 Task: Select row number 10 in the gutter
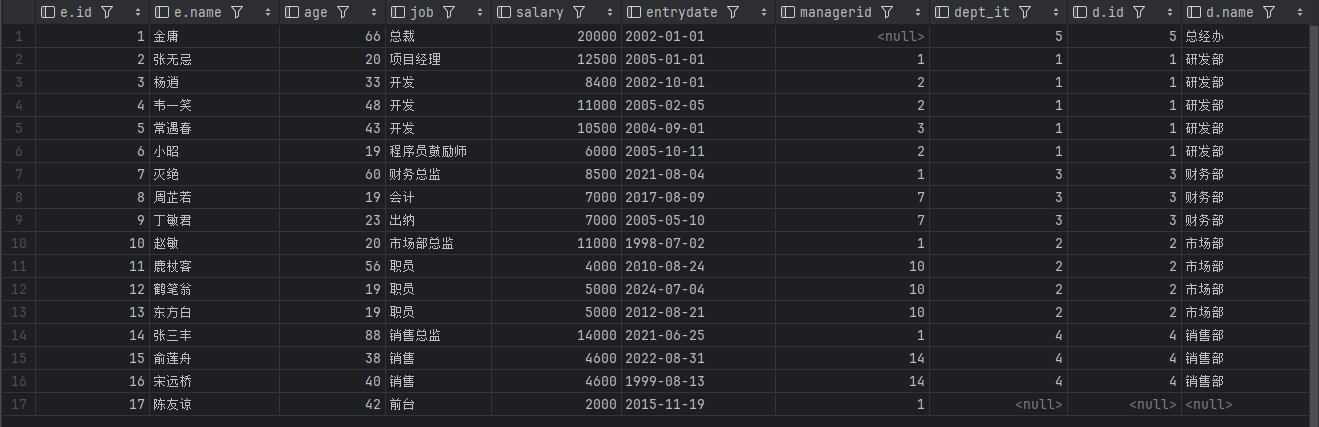17,243
